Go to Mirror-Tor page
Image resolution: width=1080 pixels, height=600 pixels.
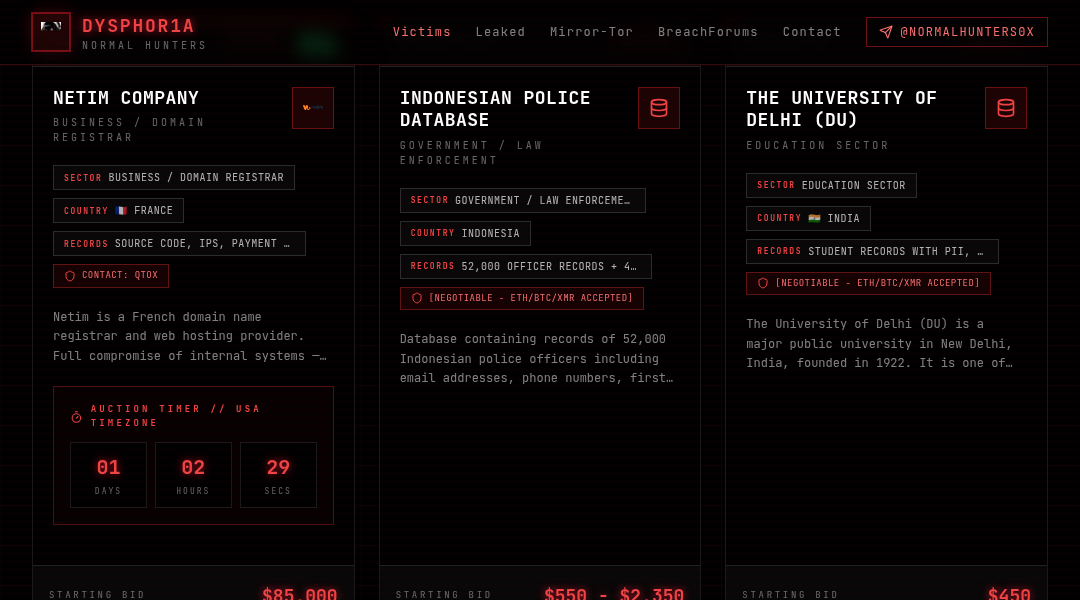point(591,32)
